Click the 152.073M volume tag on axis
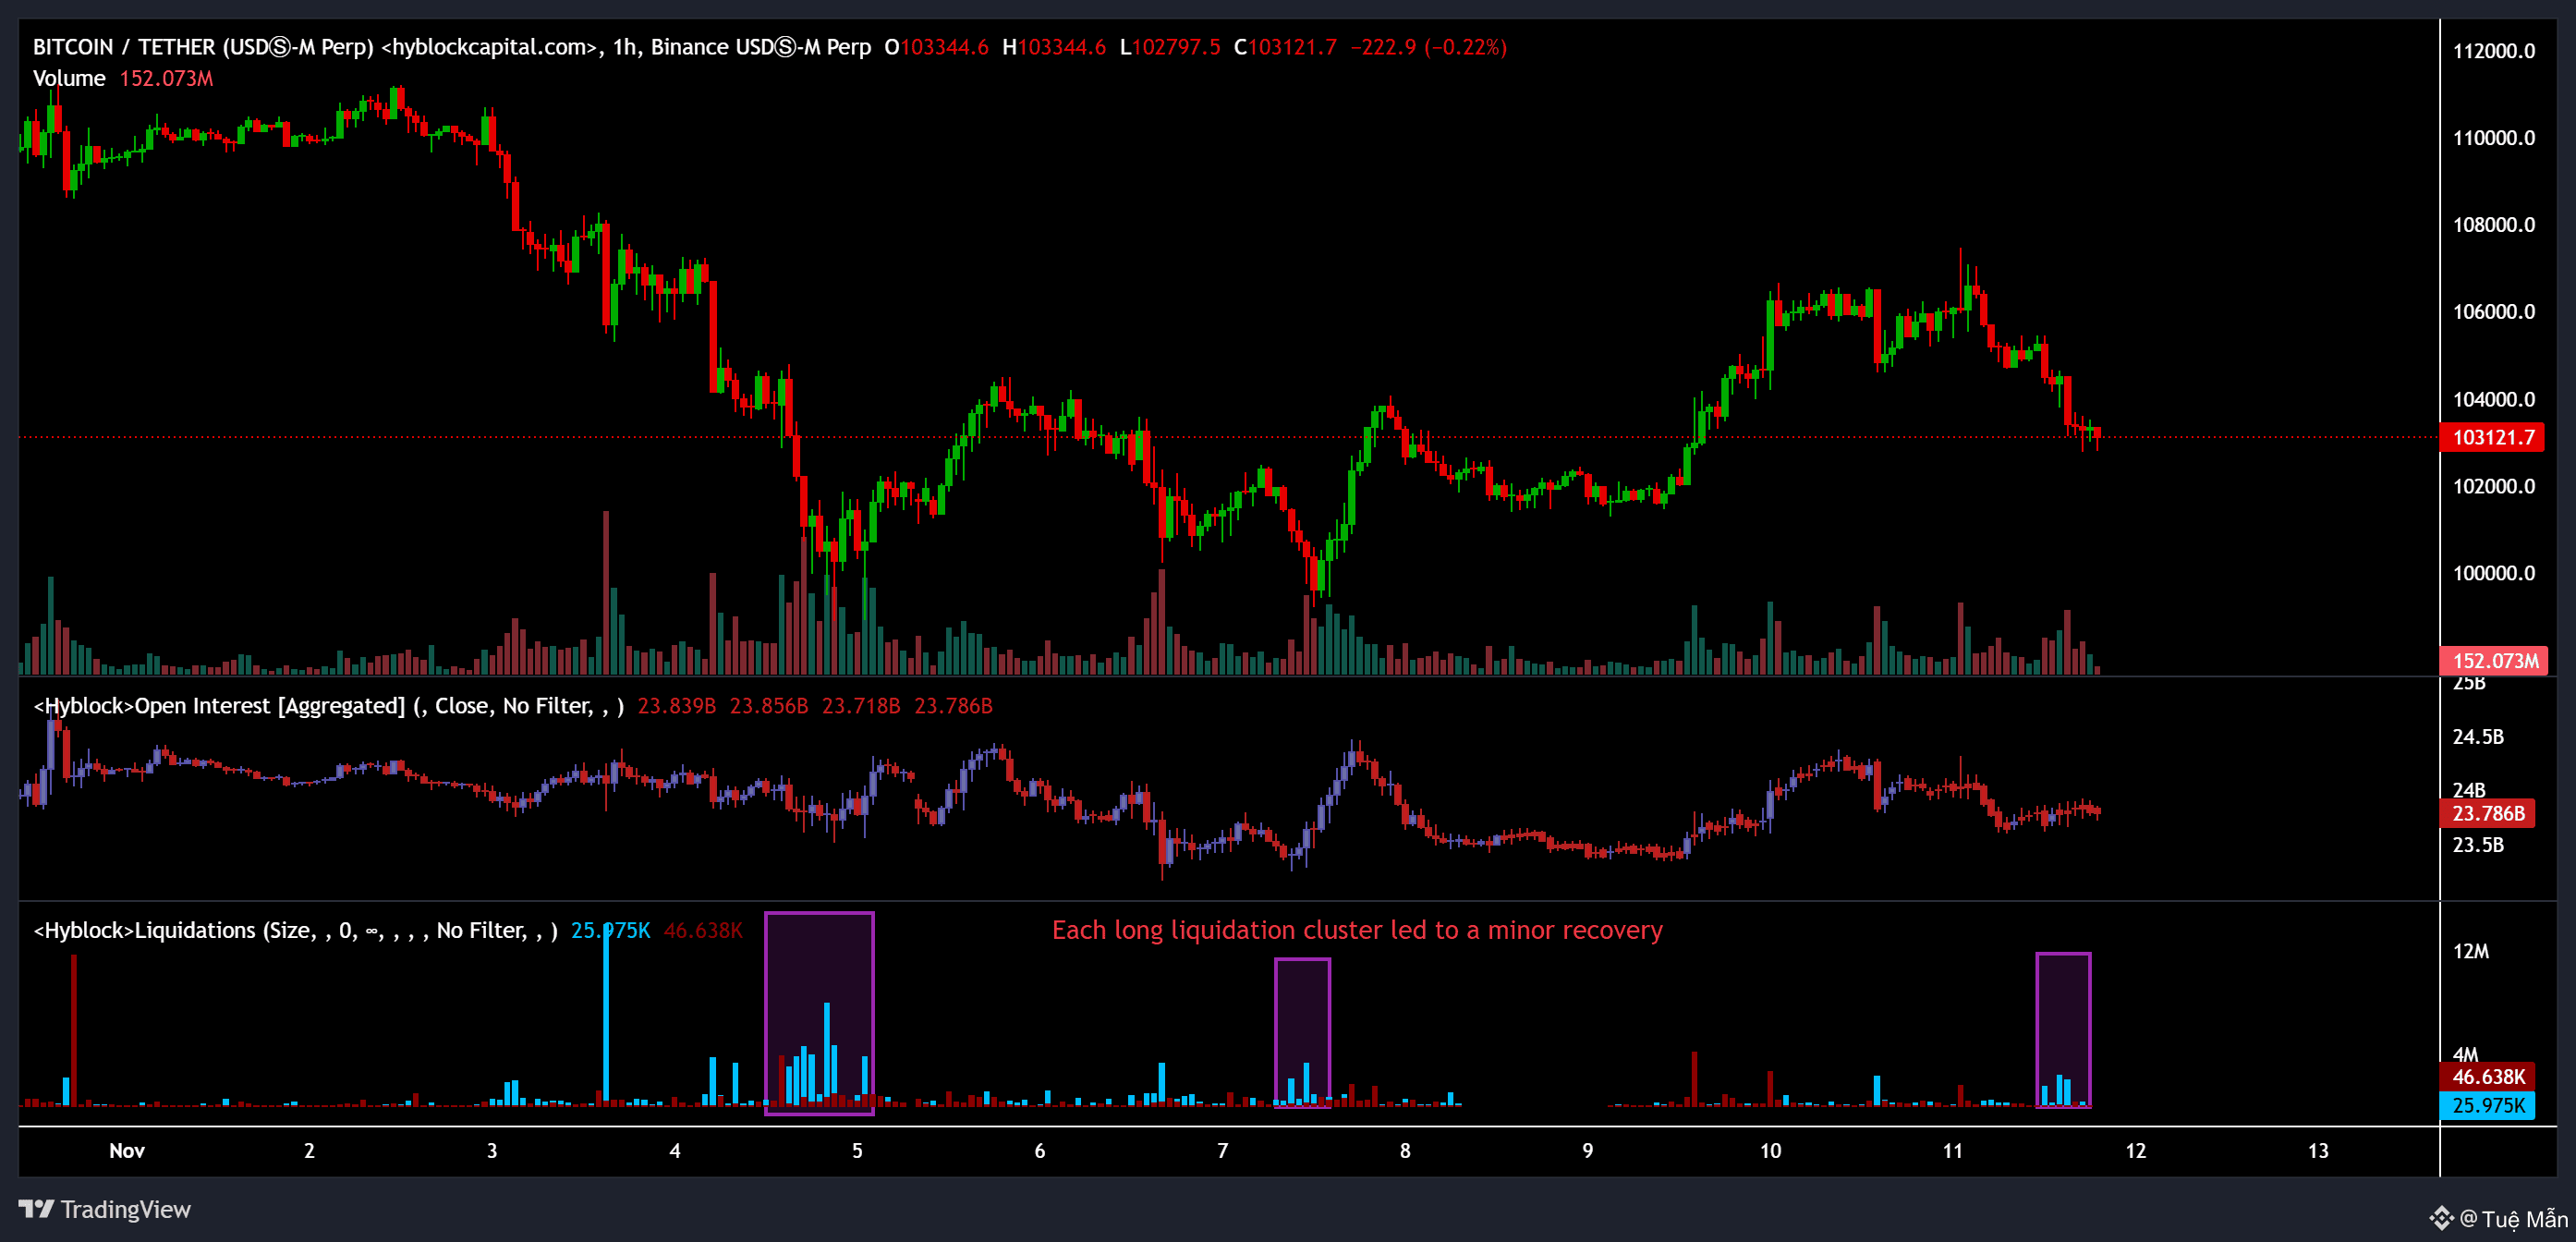Image resolution: width=2576 pixels, height=1242 pixels. [2494, 660]
